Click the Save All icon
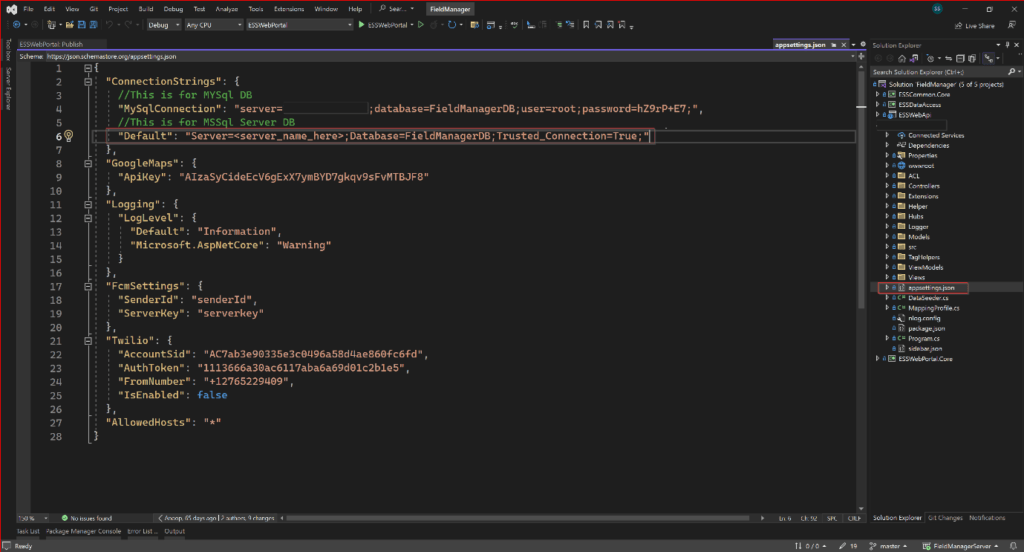This screenshot has height=552, width=1024. [x=93, y=25]
